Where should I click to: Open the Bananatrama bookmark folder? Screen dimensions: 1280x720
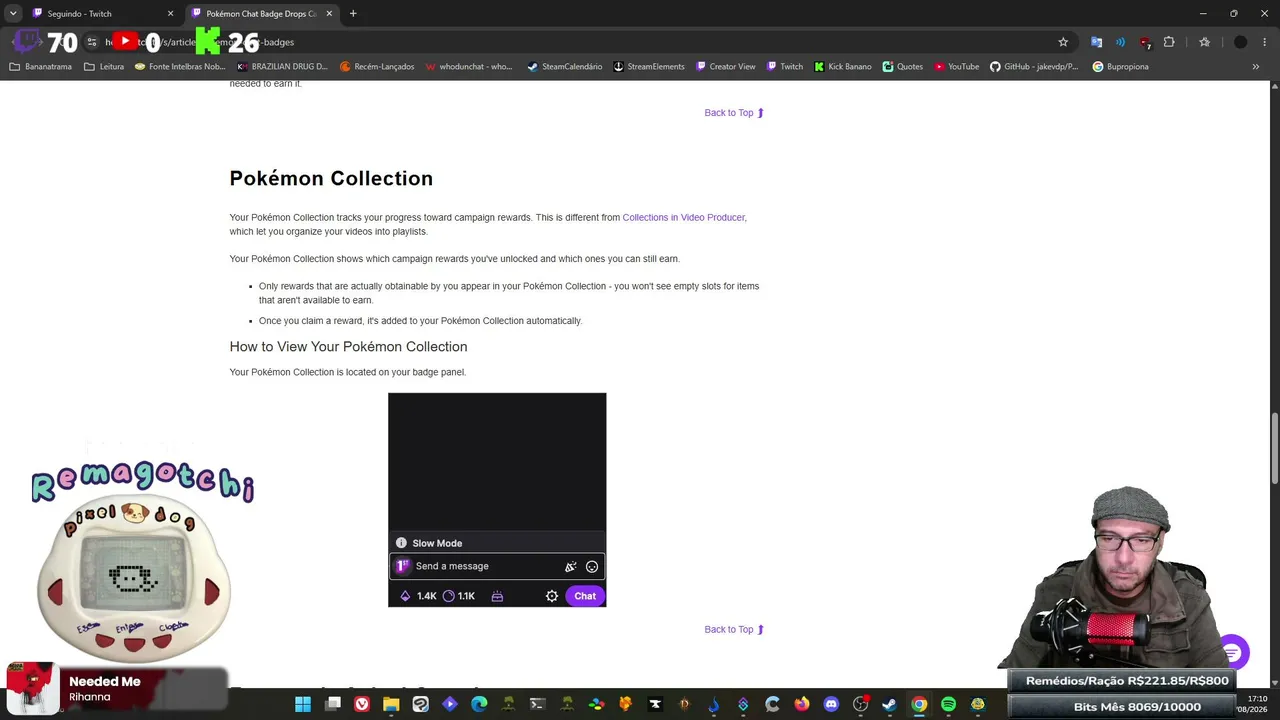(41, 67)
